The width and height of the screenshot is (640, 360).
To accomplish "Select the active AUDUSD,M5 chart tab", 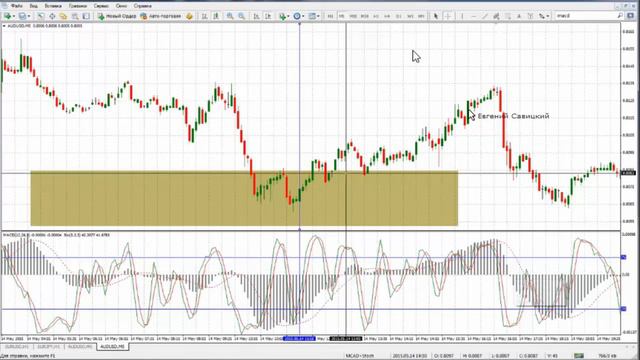I will click(x=113, y=347).
